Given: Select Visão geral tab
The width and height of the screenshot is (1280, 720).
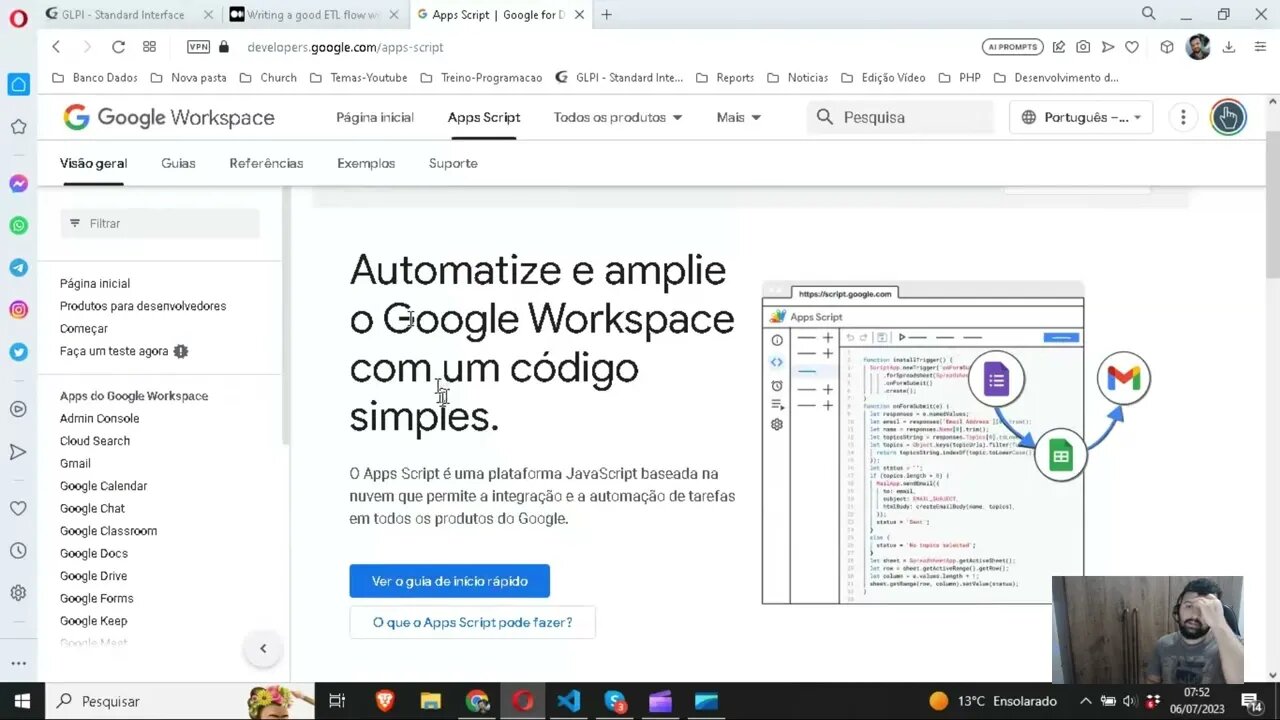Looking at the screenshot, I should click(x=93, y=163).
